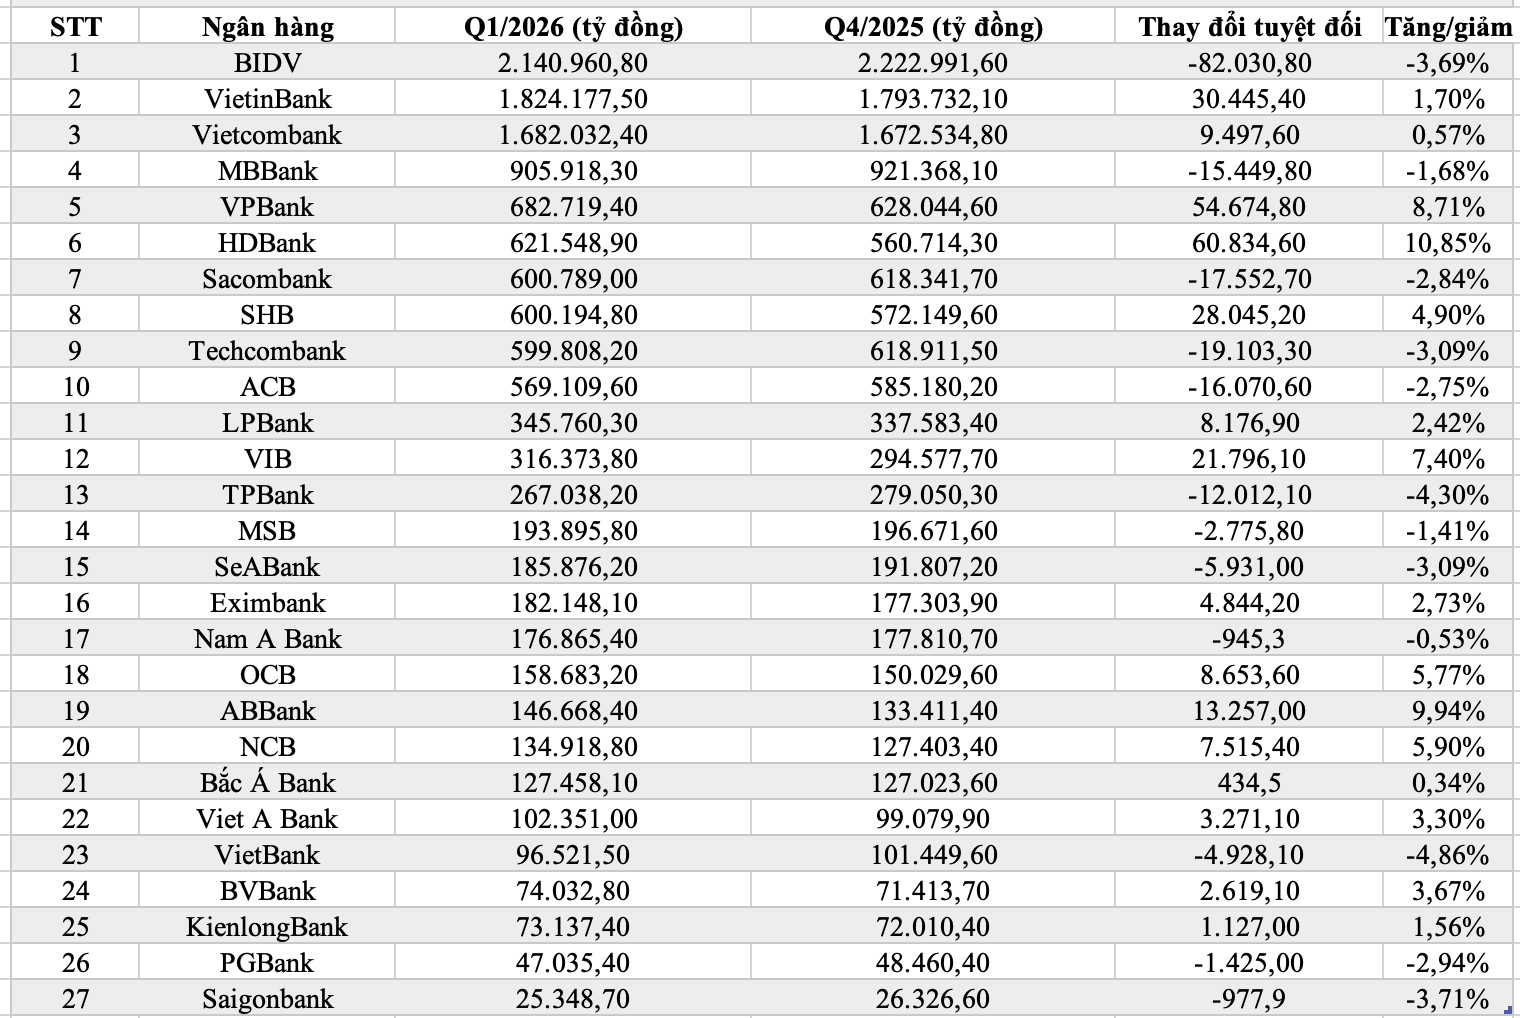Click the Sacombank bank name cell
Screen dimensions: 1520x1018
(x=267, y=279)
